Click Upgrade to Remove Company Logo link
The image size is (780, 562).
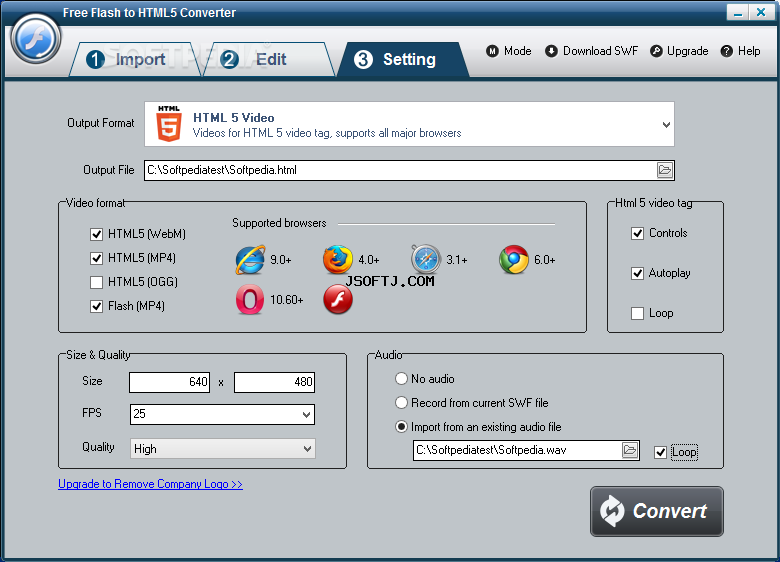150,484
